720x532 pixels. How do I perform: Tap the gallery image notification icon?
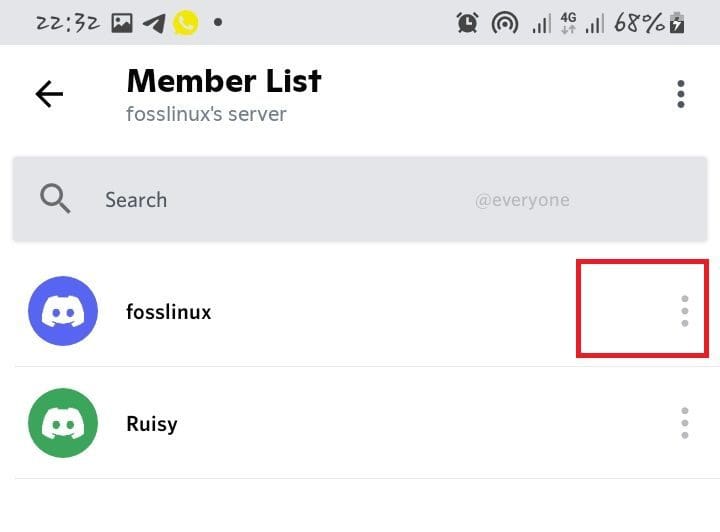tap(122, 23)
